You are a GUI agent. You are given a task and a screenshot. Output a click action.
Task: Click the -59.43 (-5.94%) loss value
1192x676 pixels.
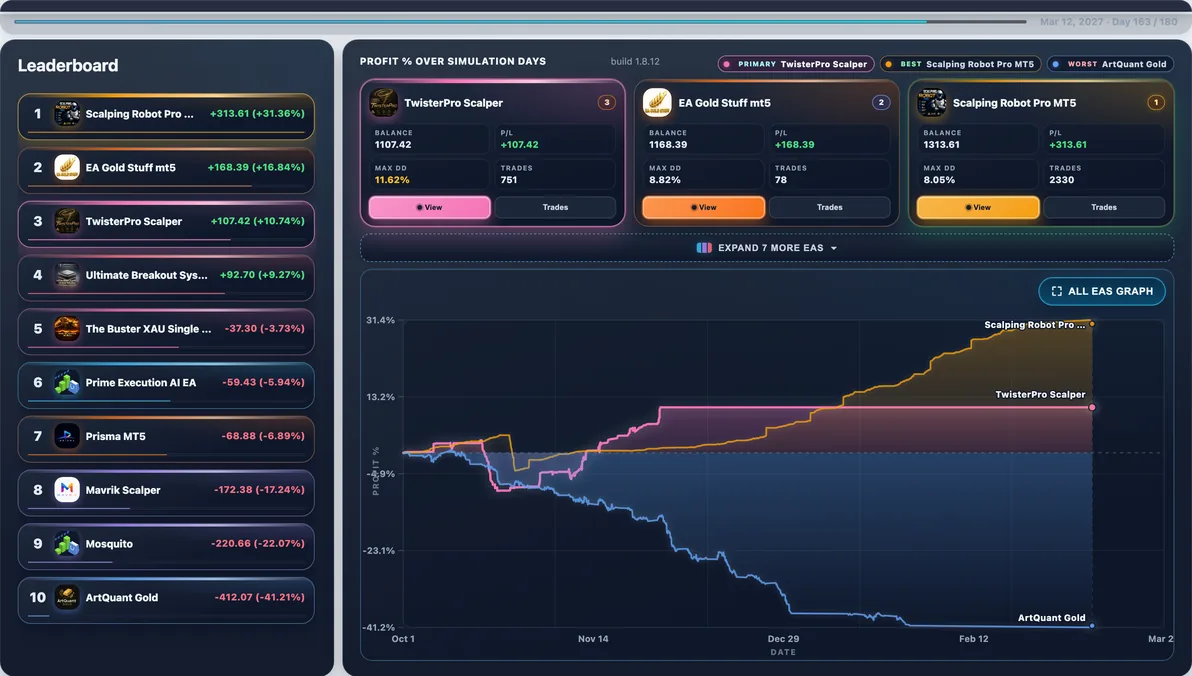[x=263, y=382]
